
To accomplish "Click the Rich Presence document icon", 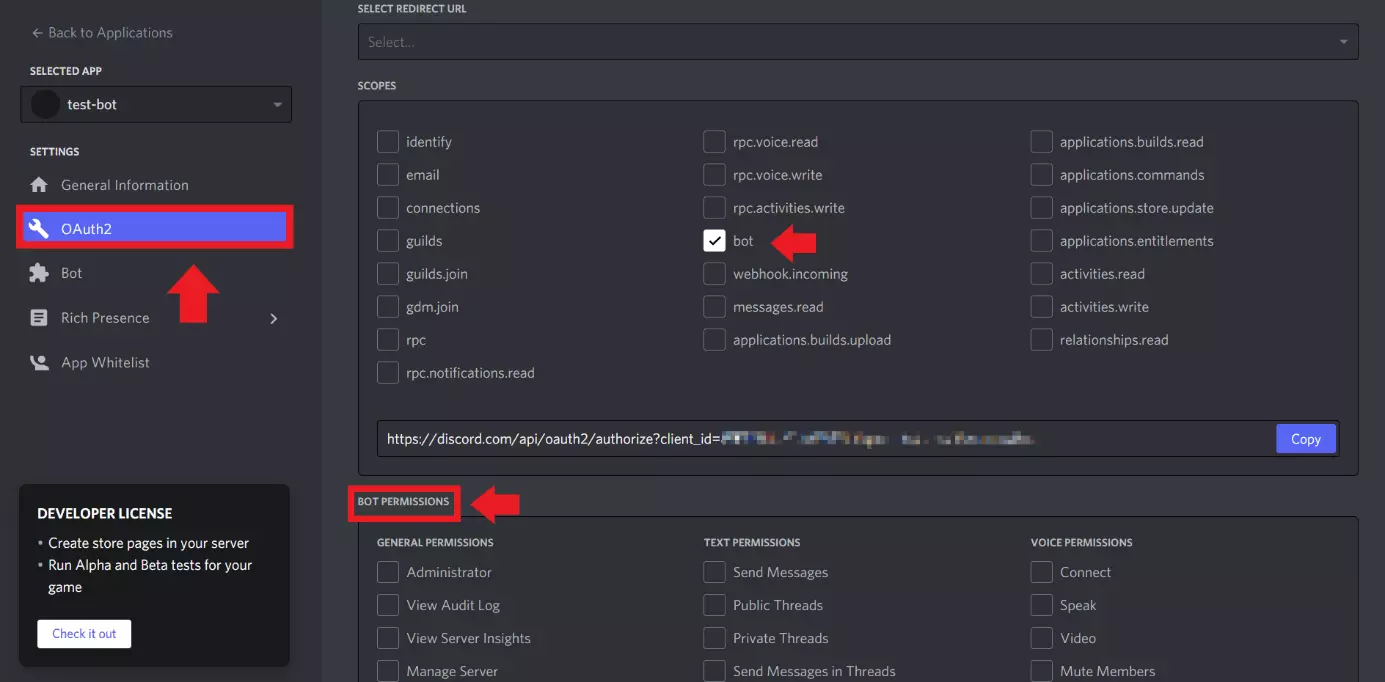I will pyautogui.click(x=39, y=318).
